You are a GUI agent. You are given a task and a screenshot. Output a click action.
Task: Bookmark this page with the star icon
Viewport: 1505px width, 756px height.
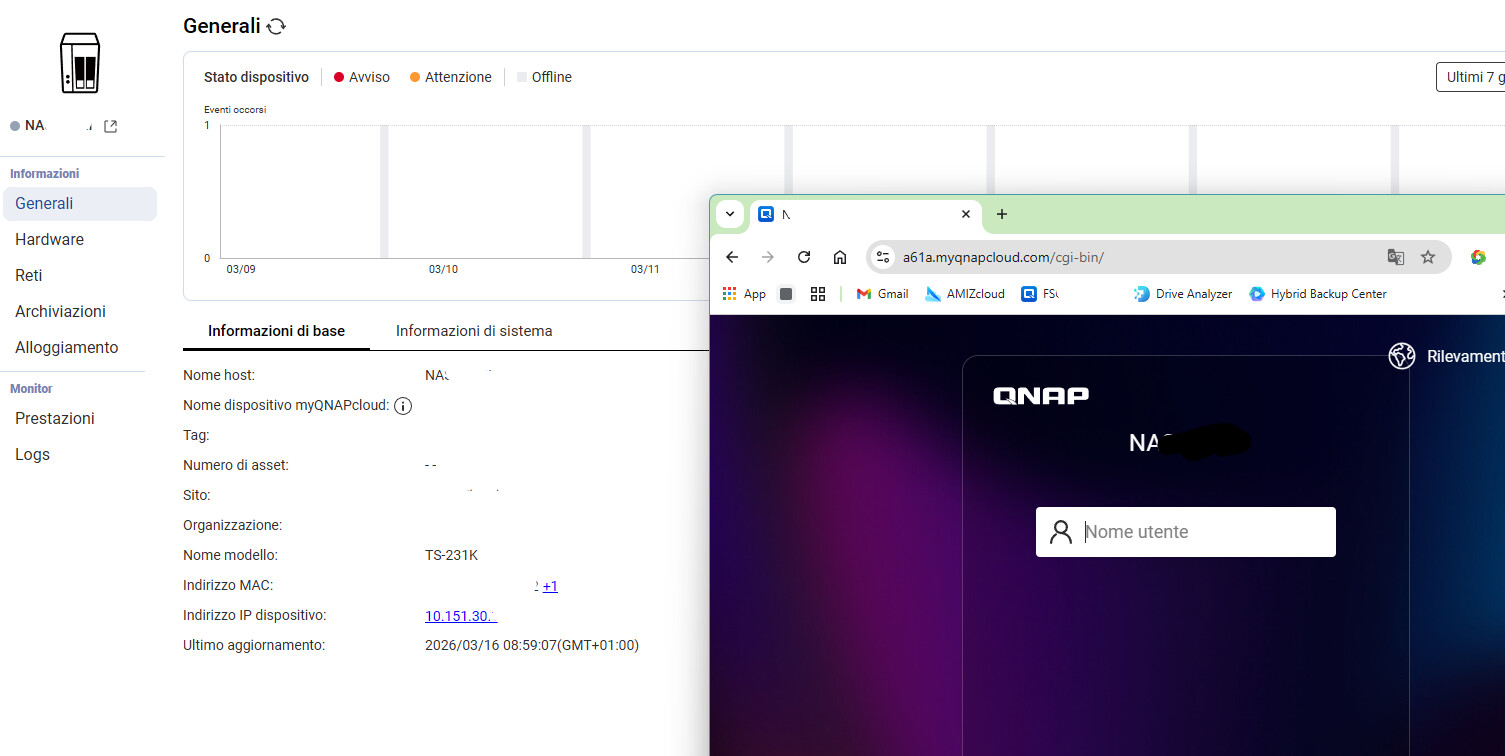[1428, 257]
